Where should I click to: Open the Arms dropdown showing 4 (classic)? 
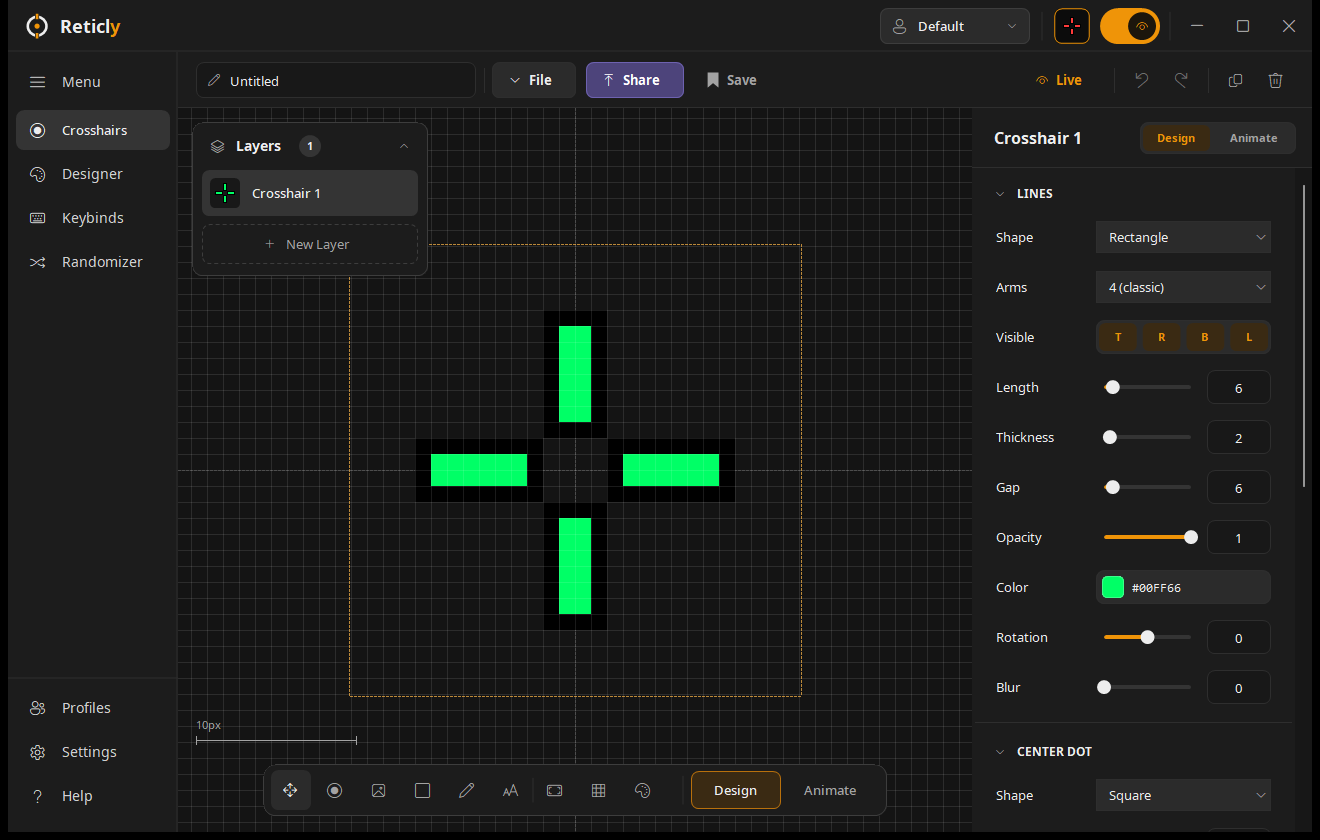click(1183, 287)
